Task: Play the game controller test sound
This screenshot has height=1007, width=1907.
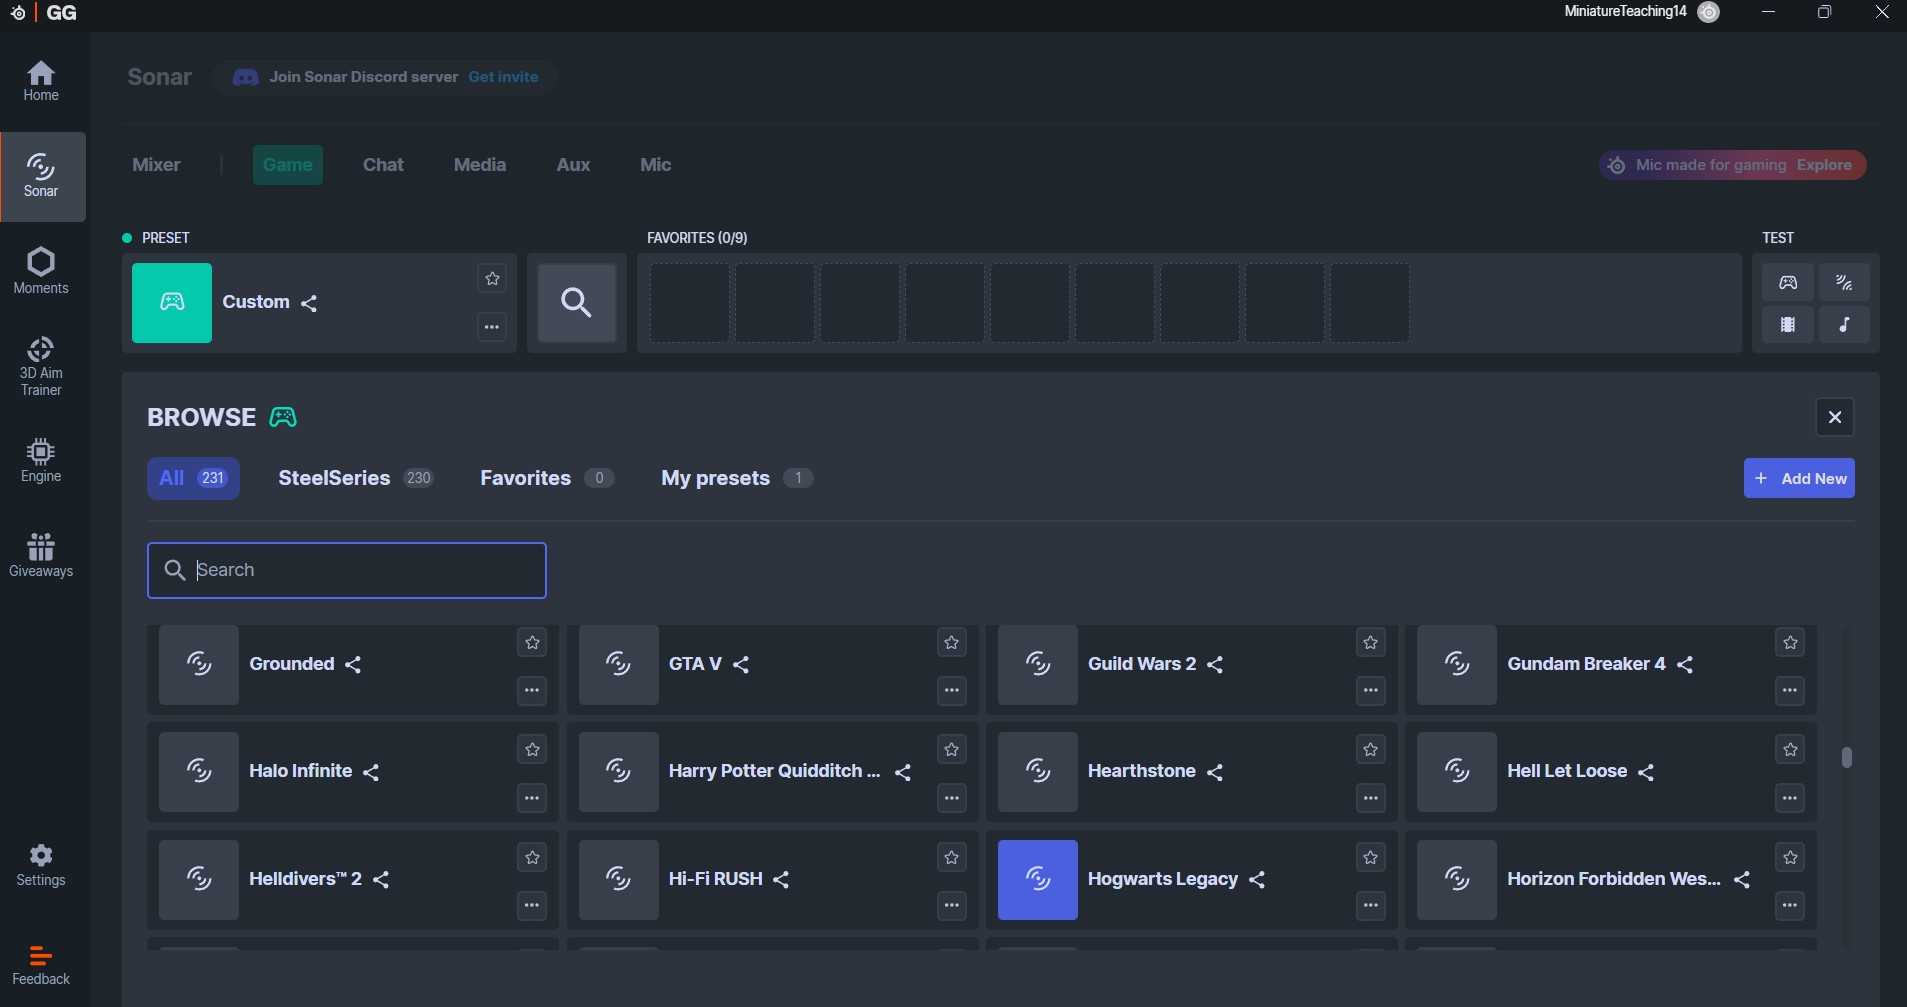Action: click(x=1787, y=283)
